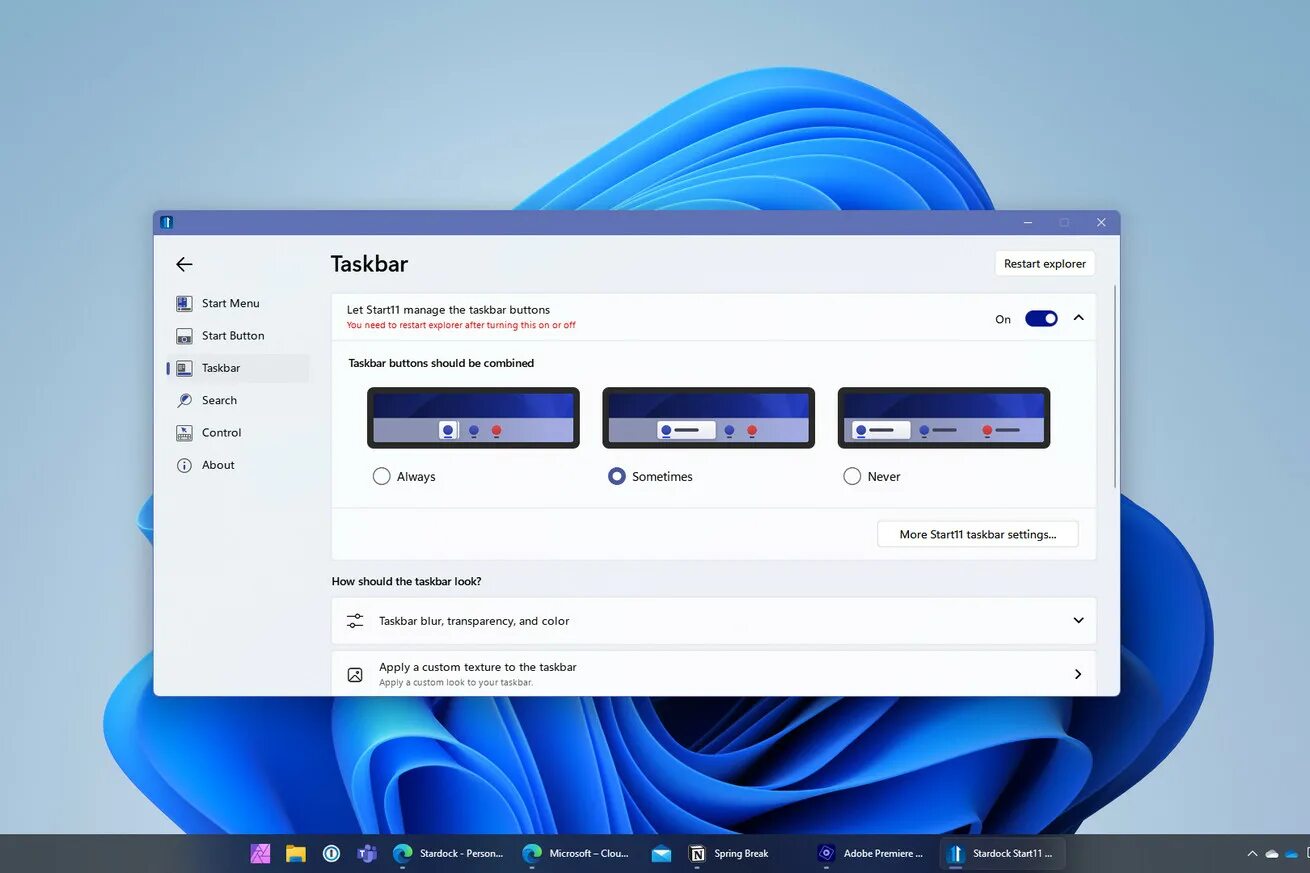Screen dimensions: 1310x873
Task: Open the Taskbar section icon in the sidebar
Action: 184,368
